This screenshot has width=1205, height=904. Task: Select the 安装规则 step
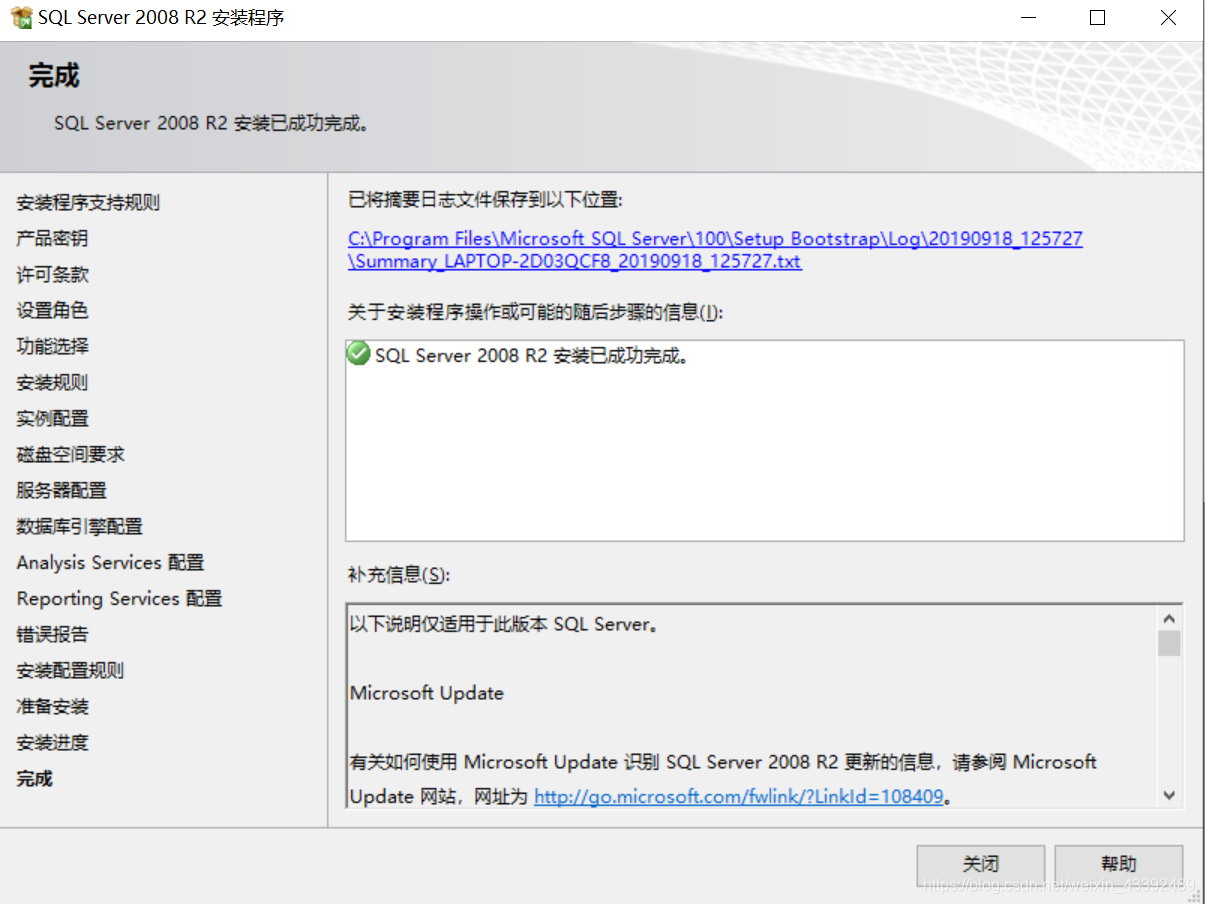coord(52,383)
